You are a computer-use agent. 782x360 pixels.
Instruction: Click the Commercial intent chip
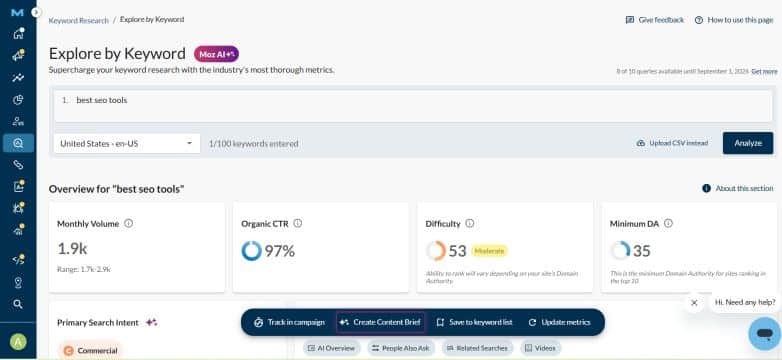pyautogui.click(x=91, y=351)
